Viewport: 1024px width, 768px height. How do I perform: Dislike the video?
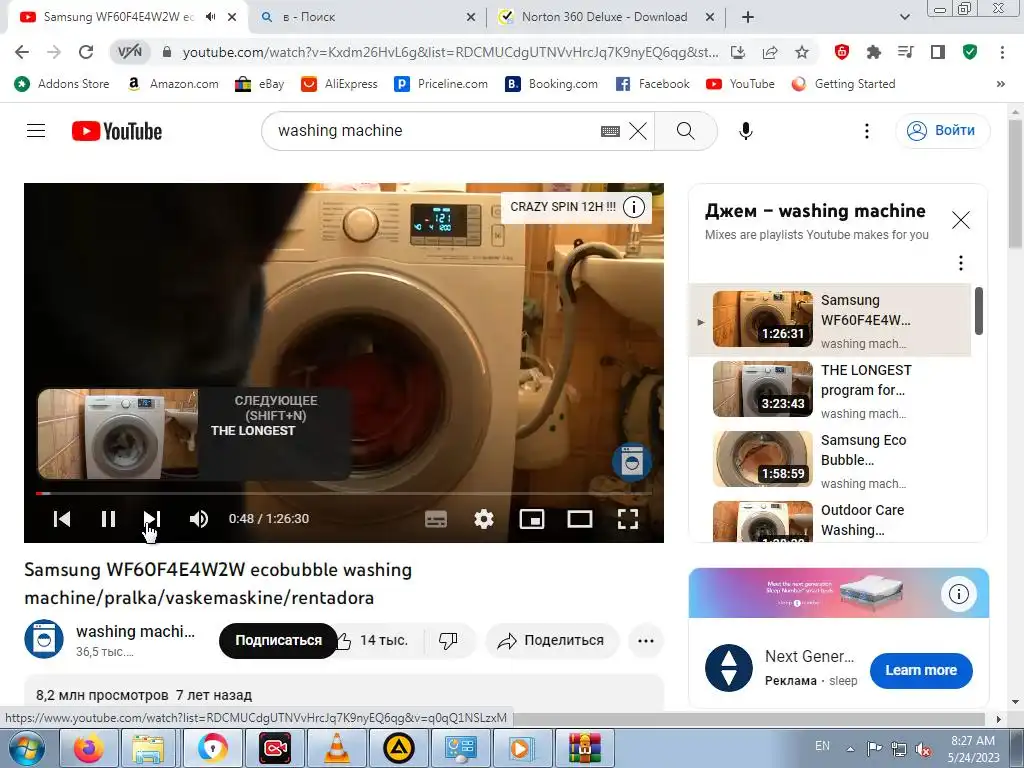coord(449,641)
